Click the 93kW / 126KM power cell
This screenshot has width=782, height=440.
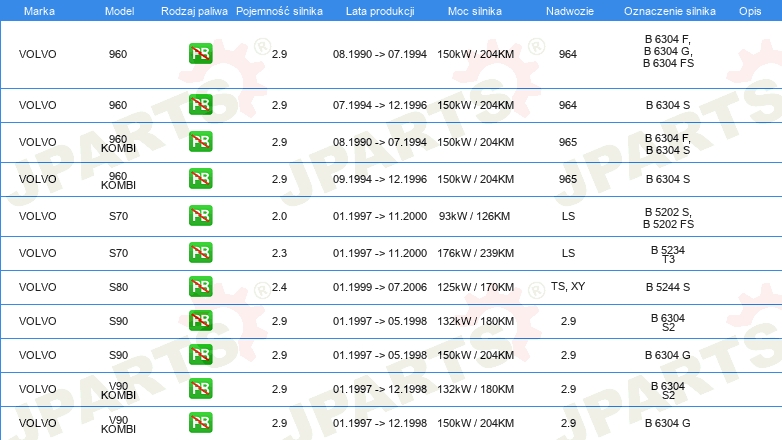[474, 216]
